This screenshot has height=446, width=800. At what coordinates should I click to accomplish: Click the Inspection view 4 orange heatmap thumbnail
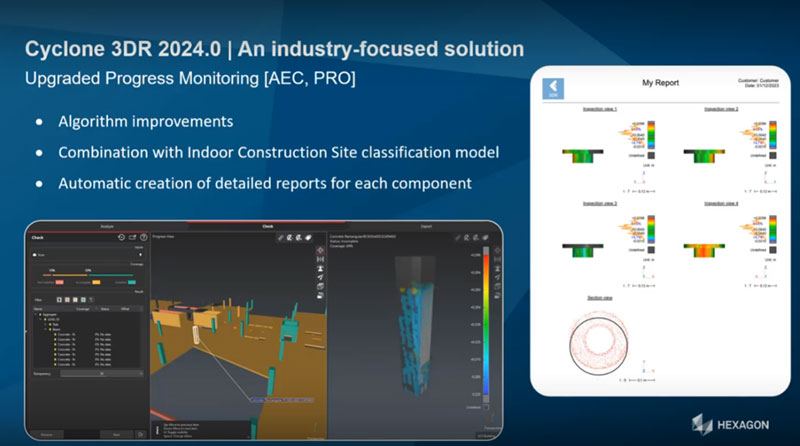(704, 250)
